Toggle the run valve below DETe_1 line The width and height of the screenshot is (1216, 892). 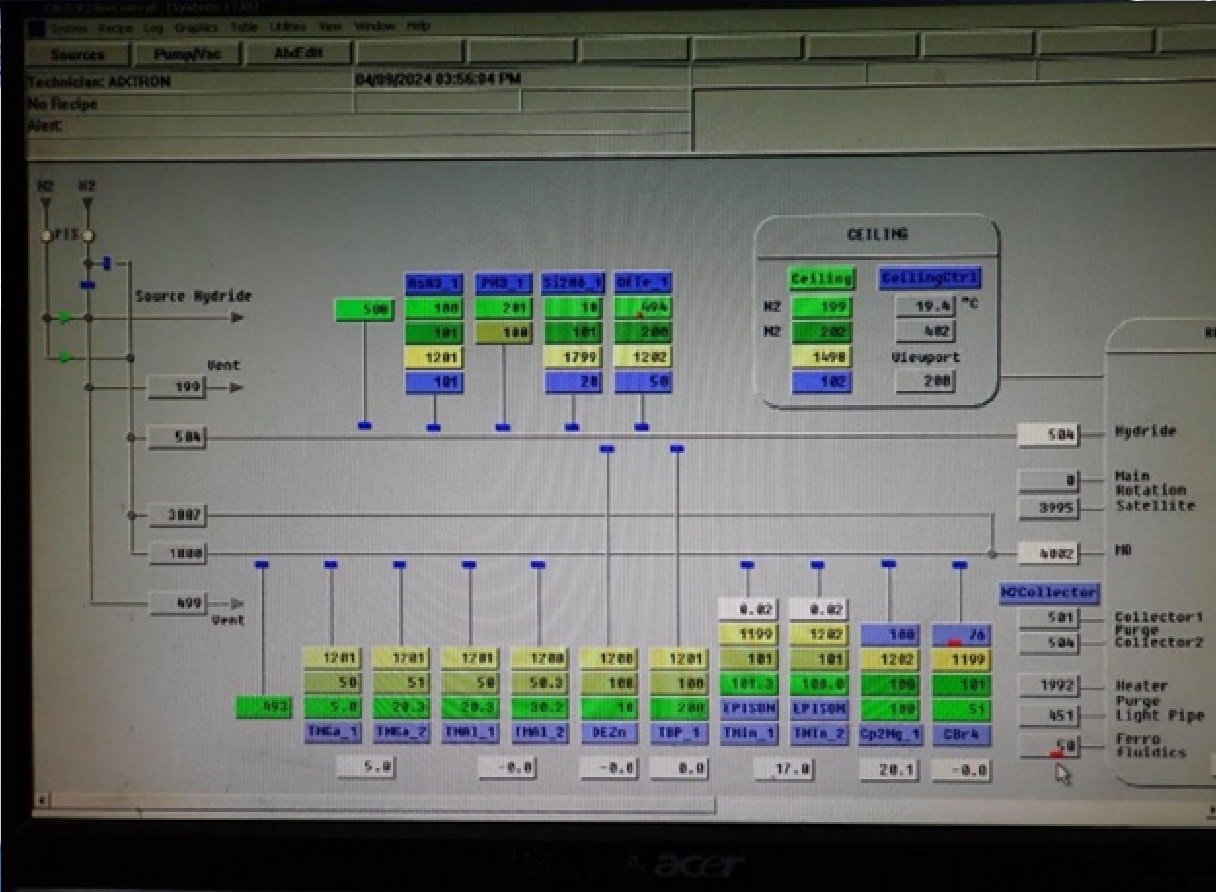point(642,427)
